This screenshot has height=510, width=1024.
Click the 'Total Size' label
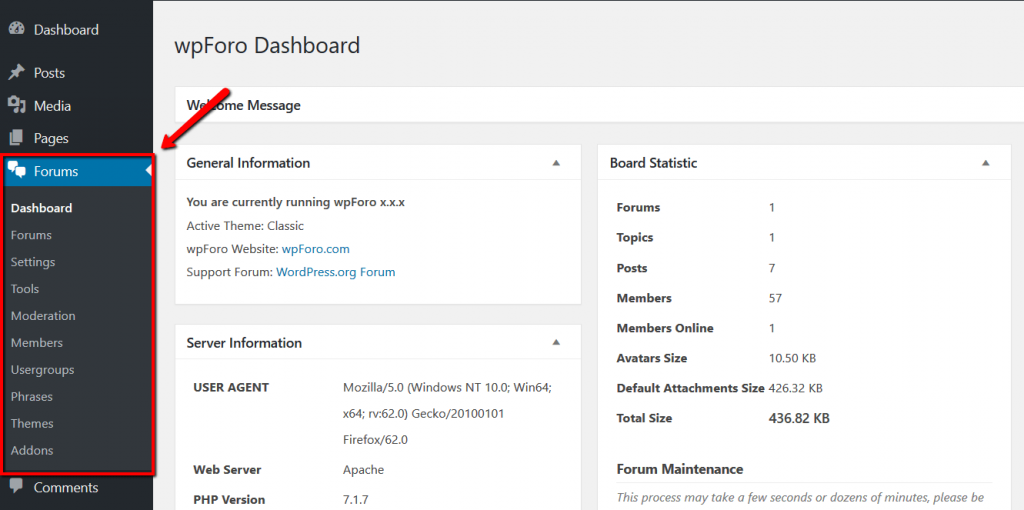tap(644, 418)
